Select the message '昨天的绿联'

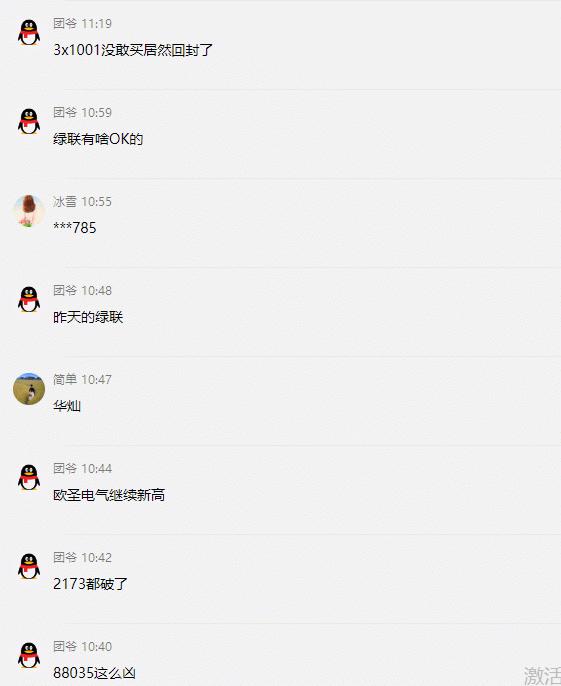click(88, 317)
